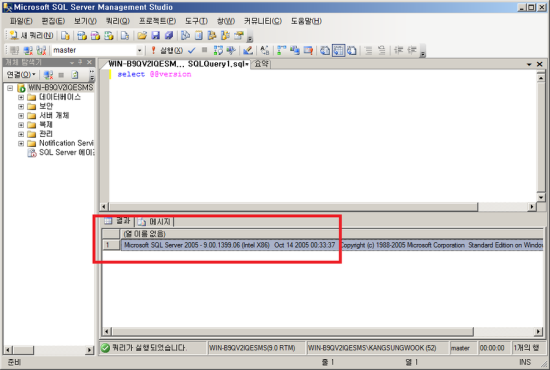Viewport: 550px width, 370px height.
Task: Select the SQL Server 에이전트 tree item
Action: point(61,153)
